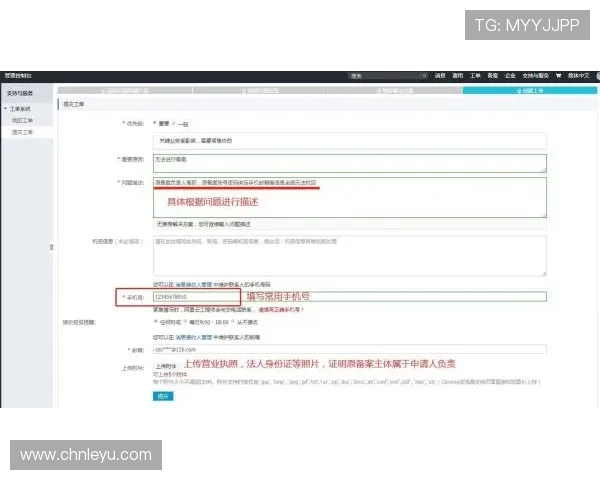Go to 提交工单 in the sidebar
600x480 pixels.
22,132
